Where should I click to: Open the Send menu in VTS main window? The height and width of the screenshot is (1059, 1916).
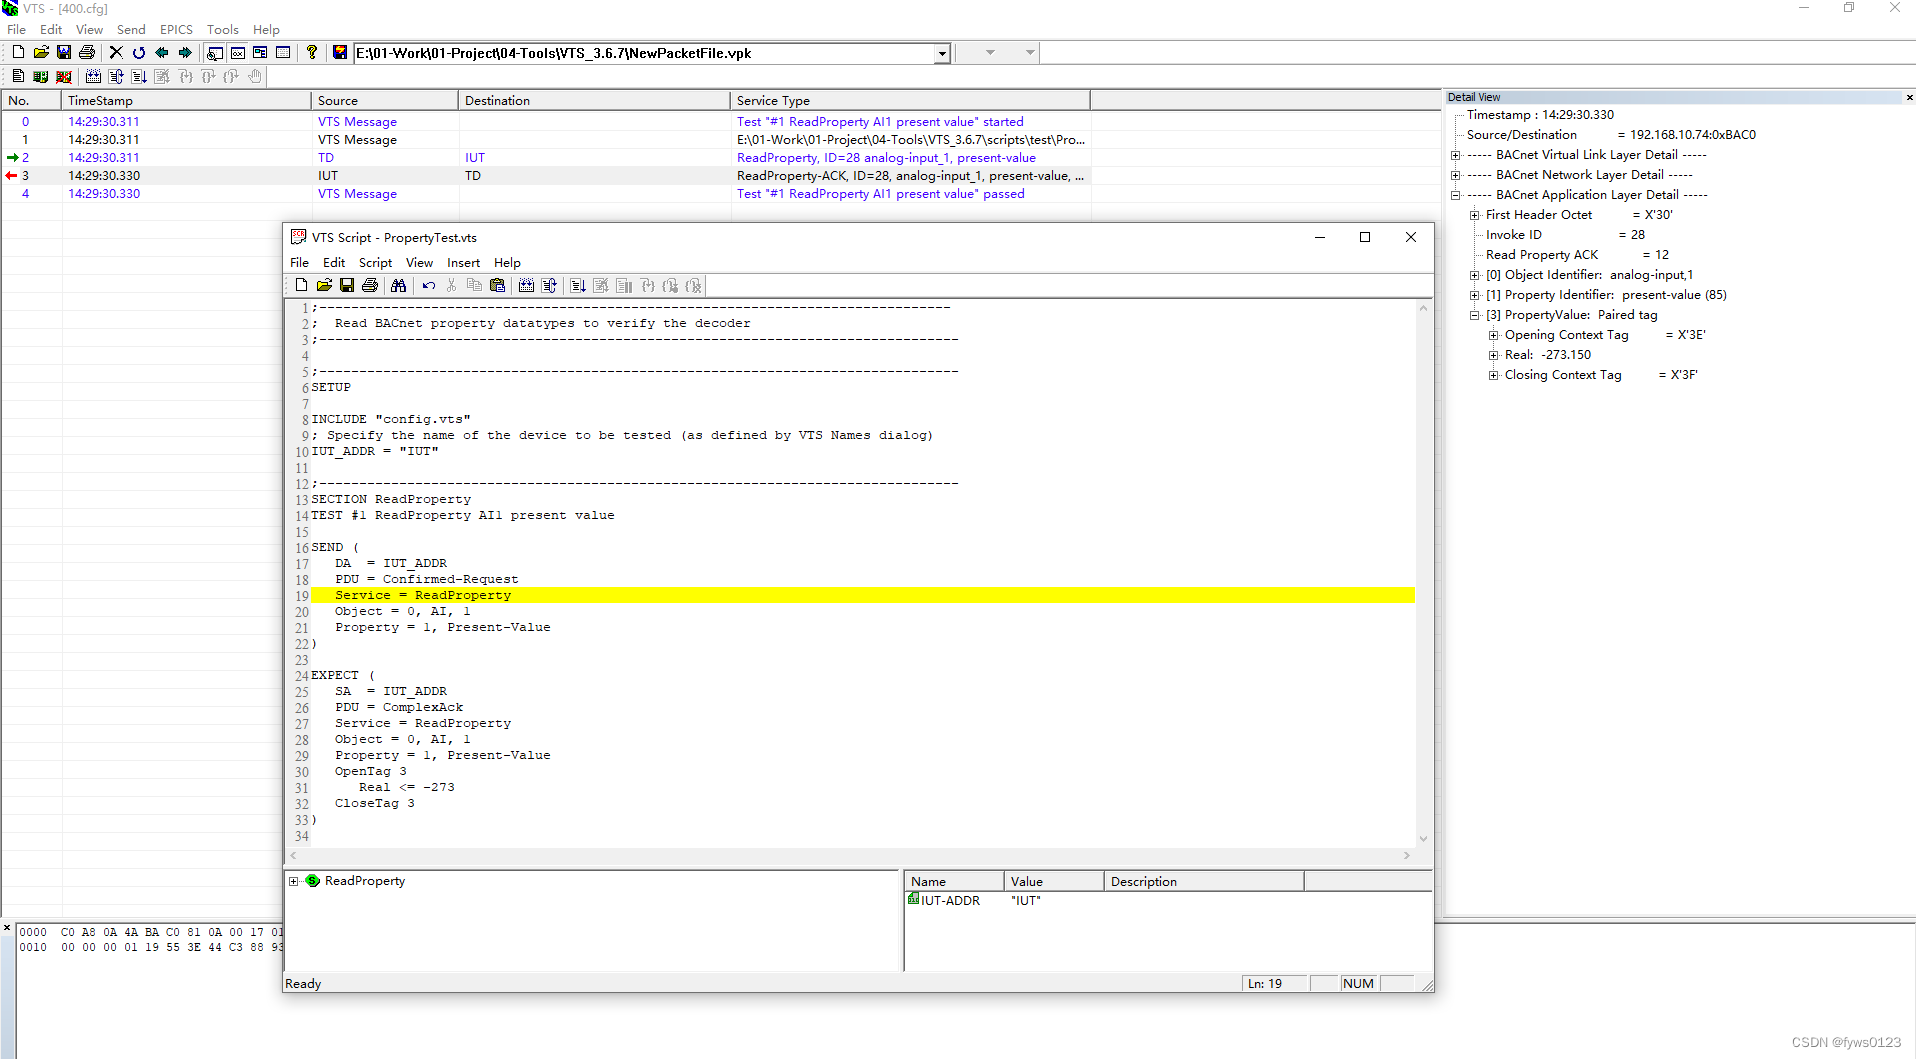131,29
